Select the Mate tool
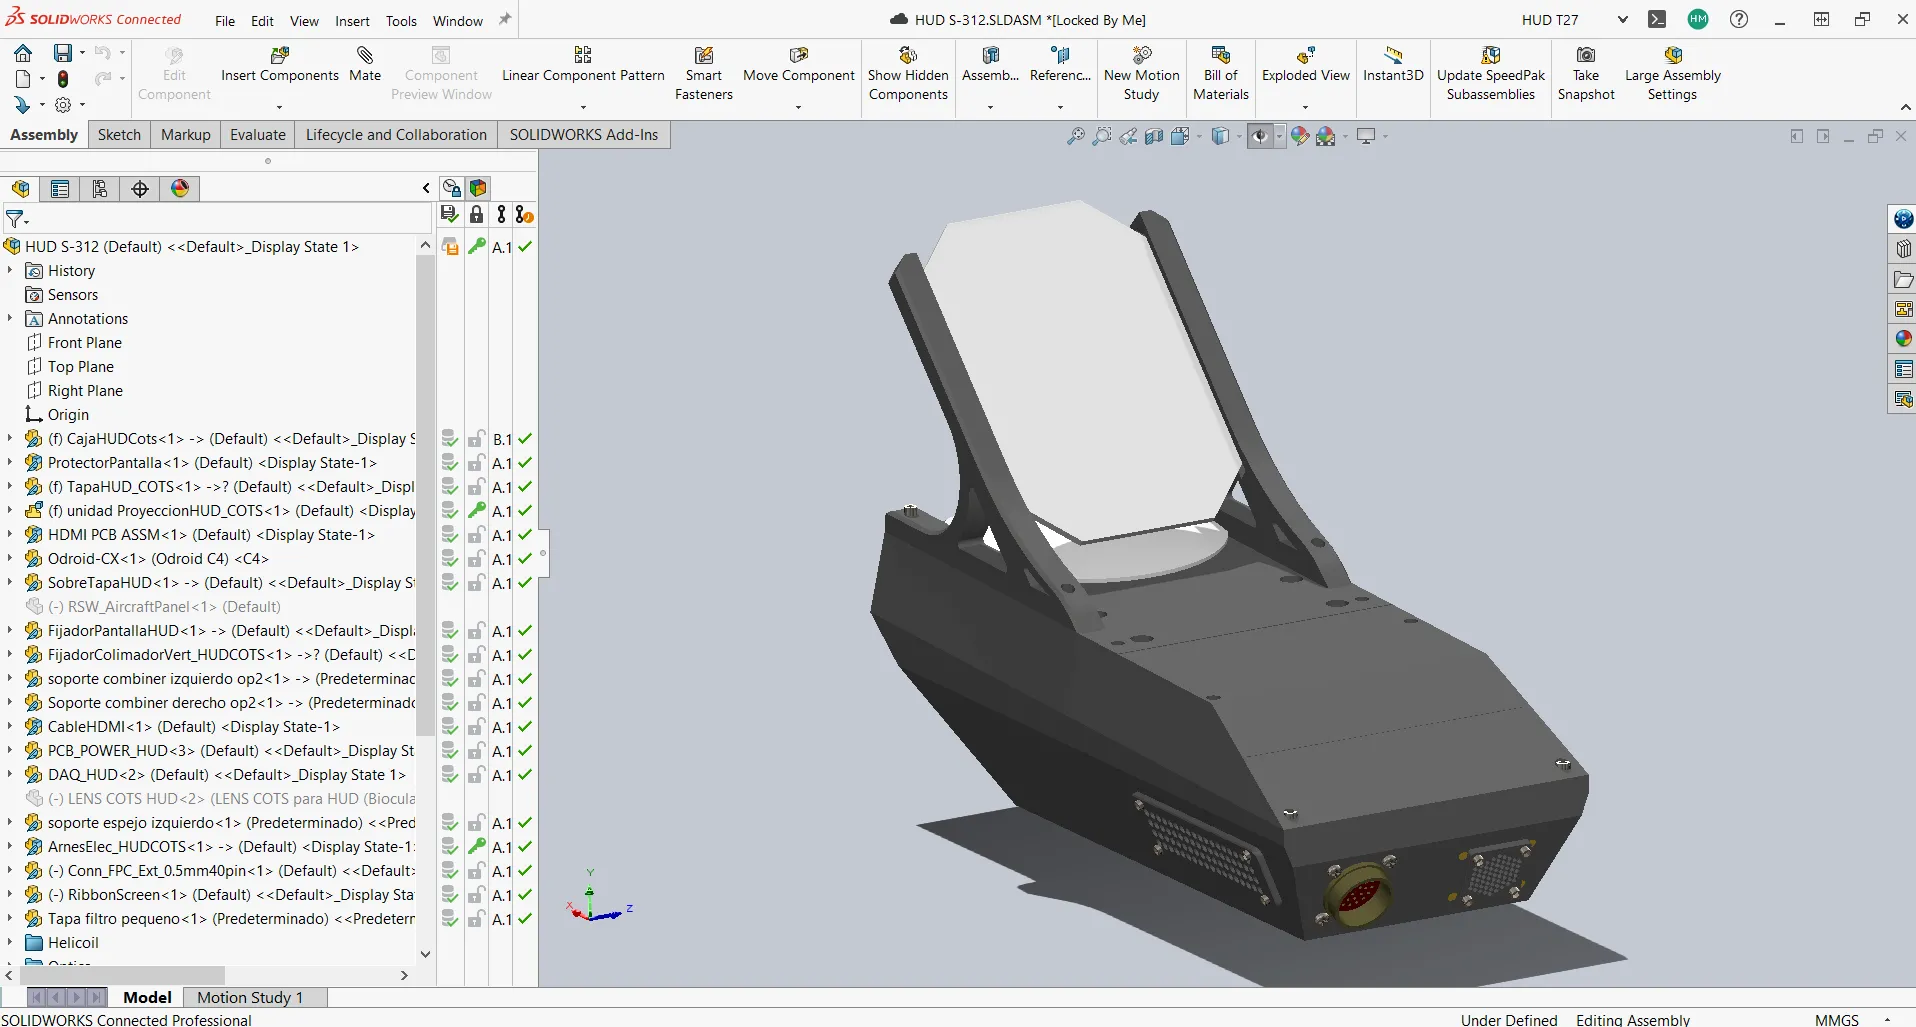 pyautogui.click(x=364, y=65)
